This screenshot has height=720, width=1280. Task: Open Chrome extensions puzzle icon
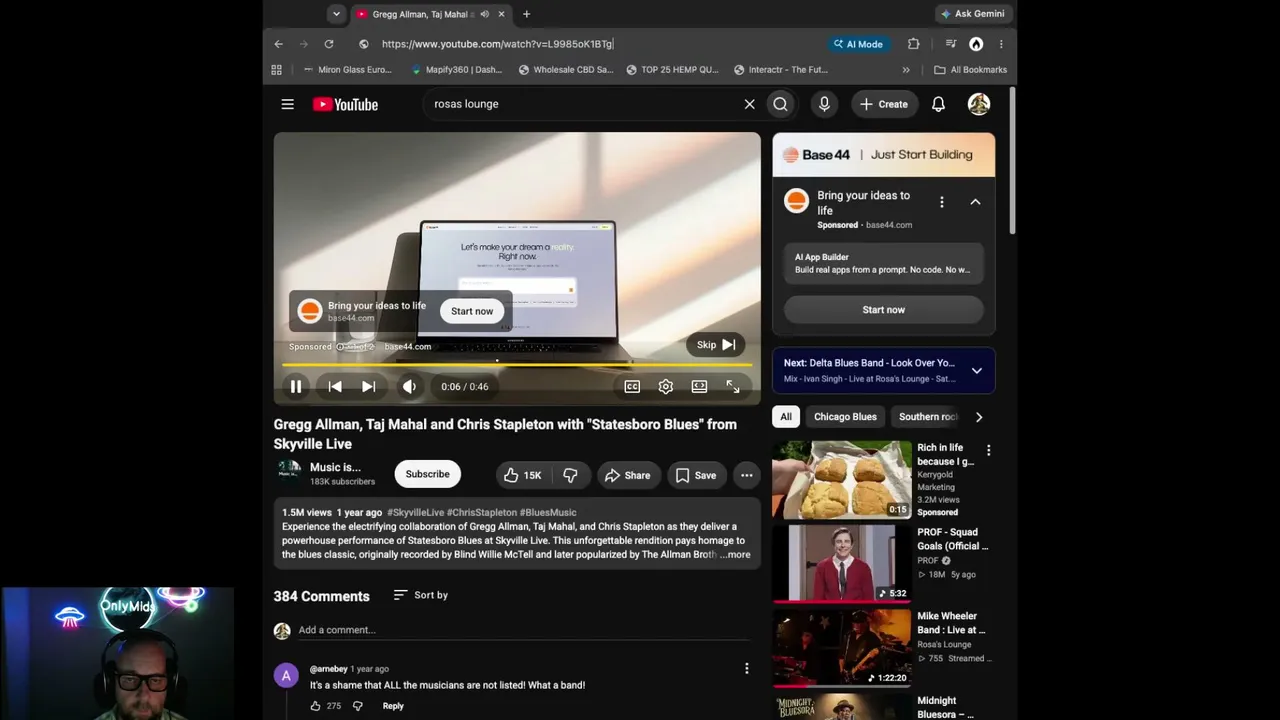[x=913, y=44]
